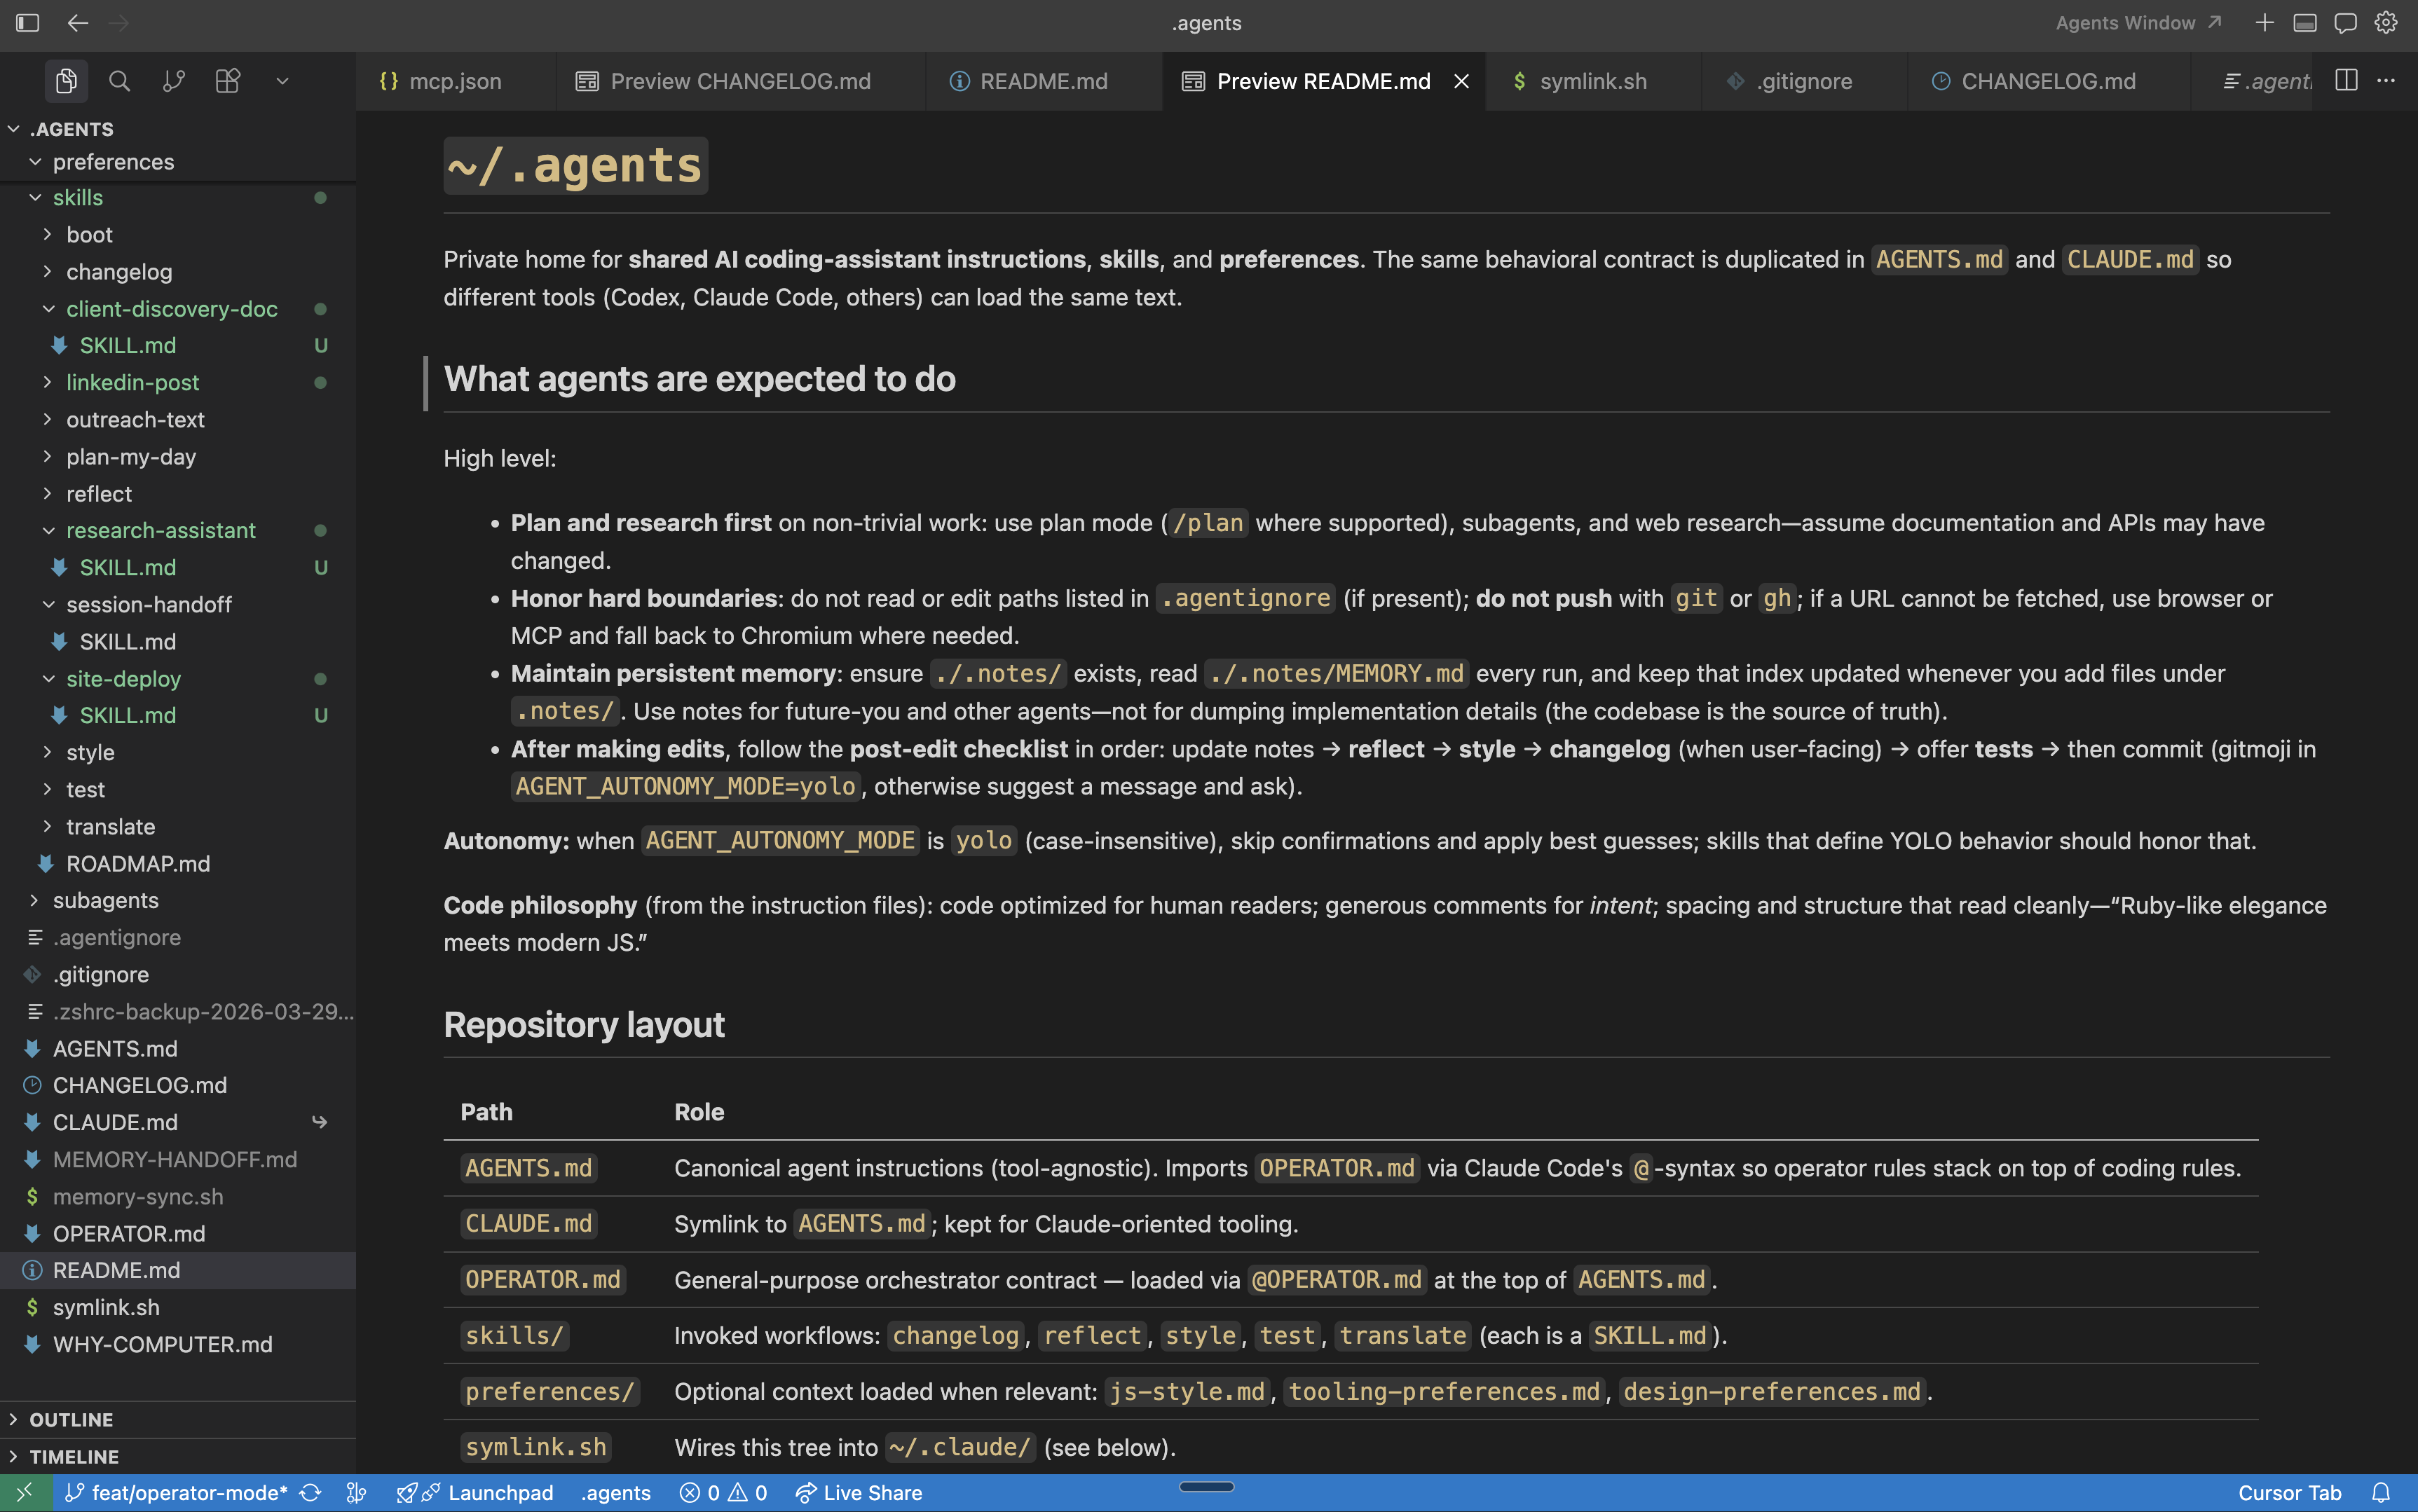2418x1512 pixels.
Task: Open the chat pane icon
Action: coord(2345,23)
